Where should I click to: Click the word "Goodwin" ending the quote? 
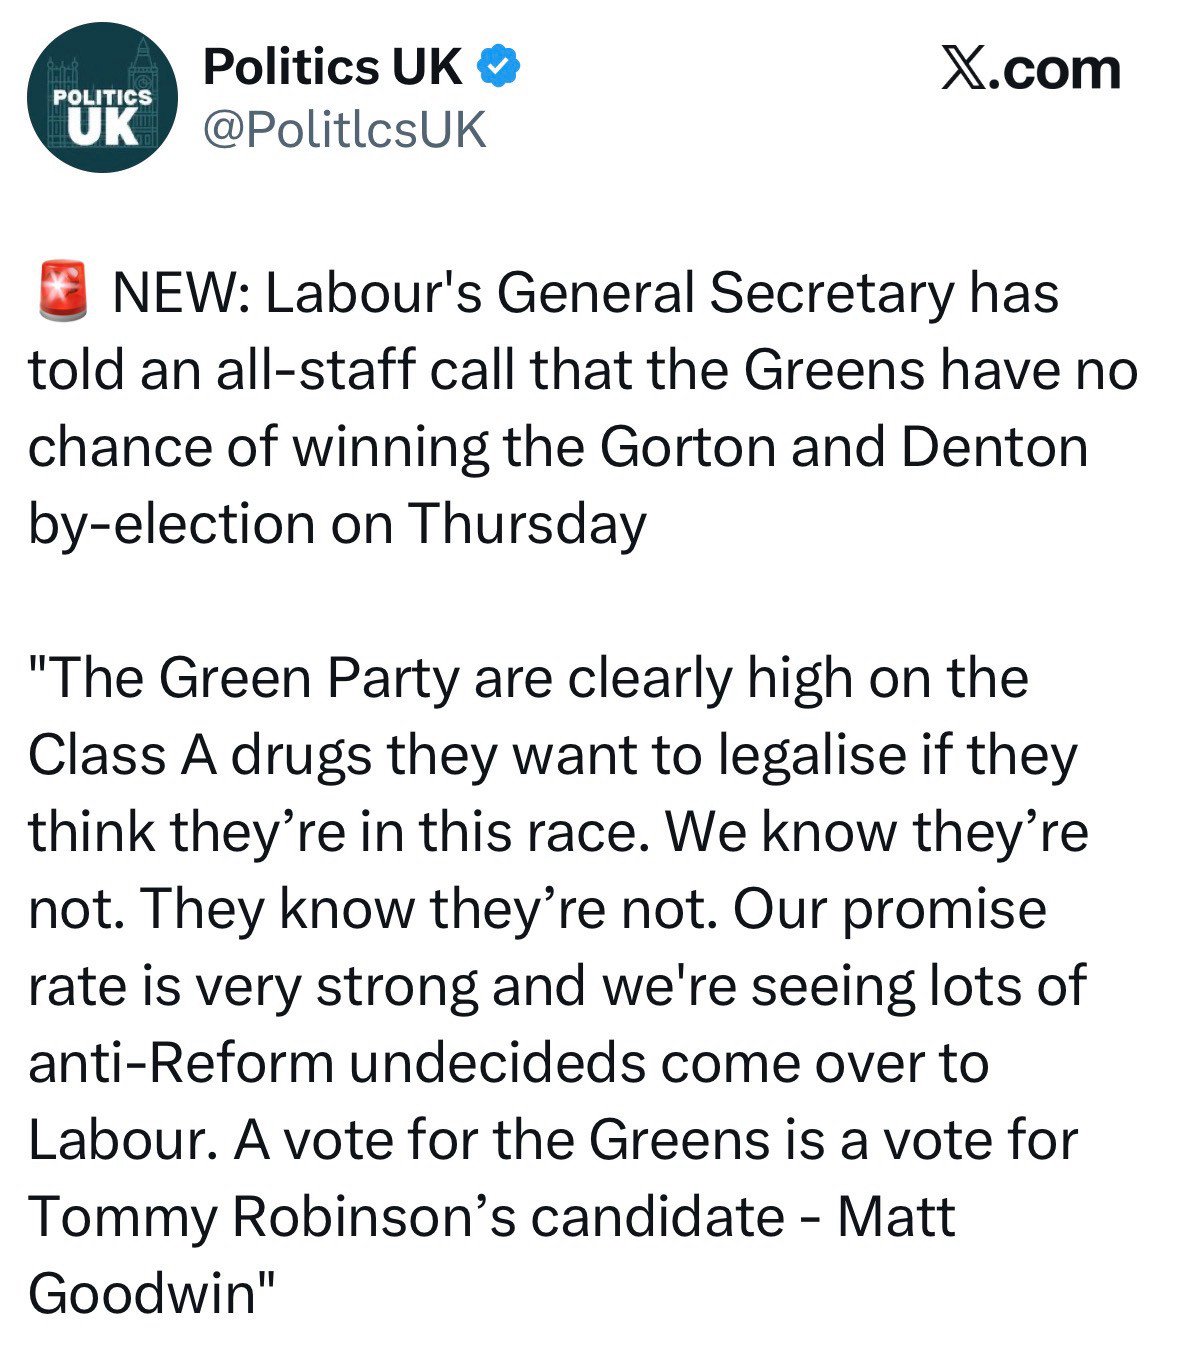click(143, 1293)
